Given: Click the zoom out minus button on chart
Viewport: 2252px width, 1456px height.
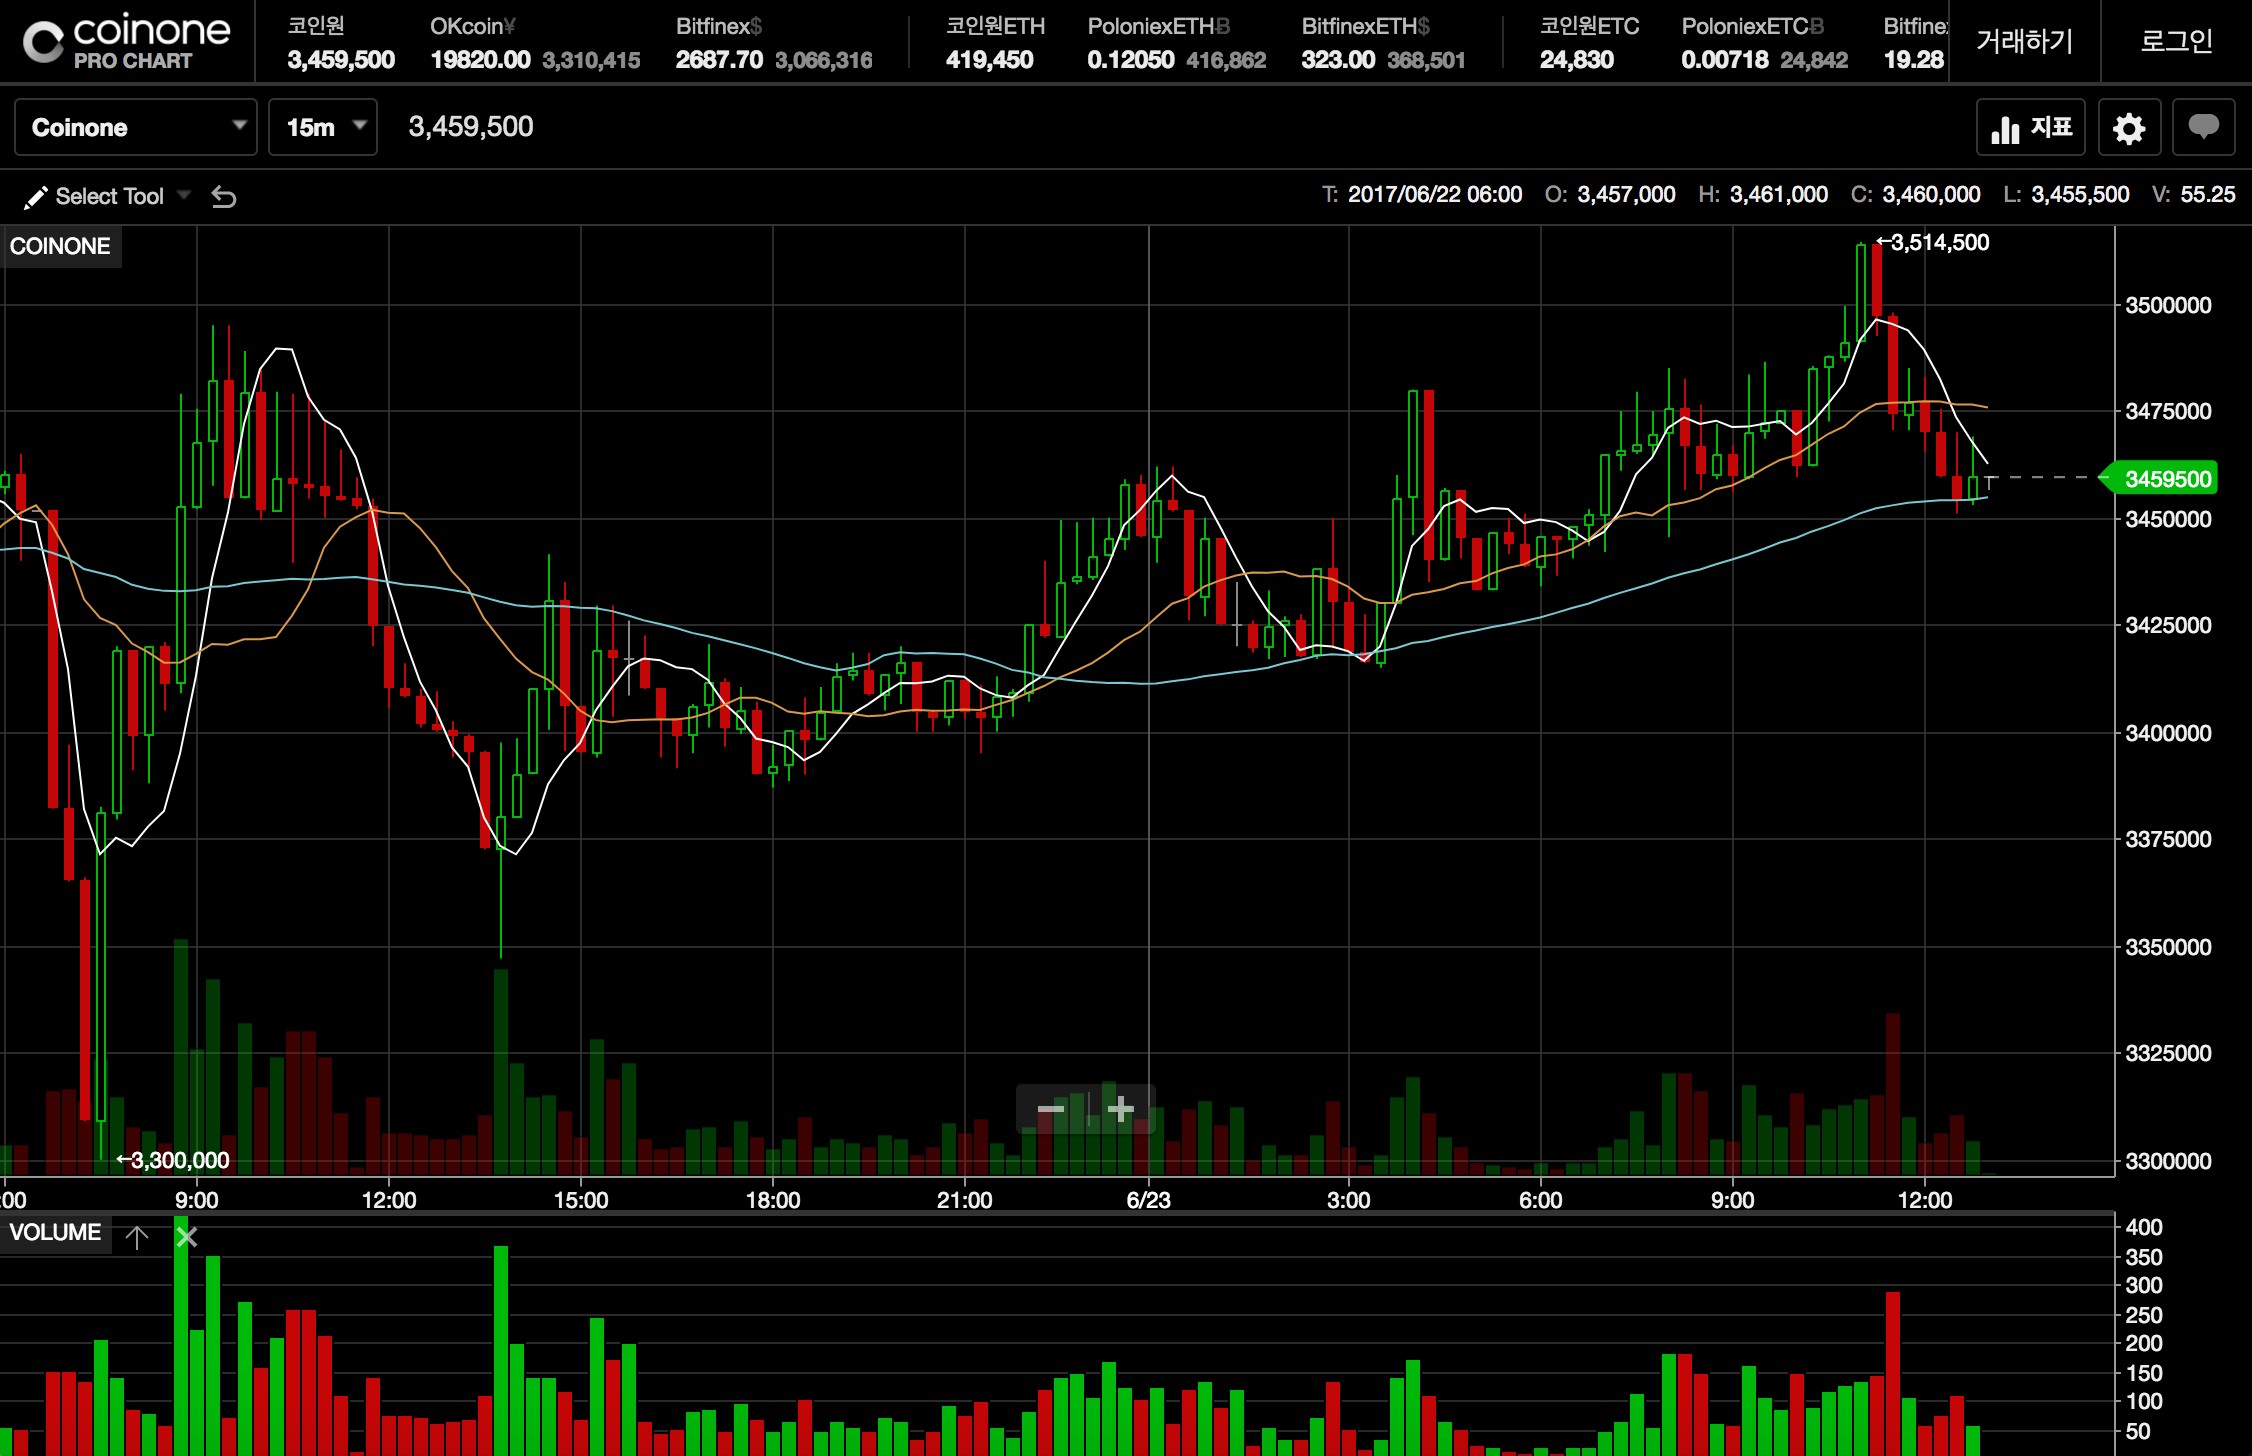Looking at the screenshot, I should pos(1050,1109).
